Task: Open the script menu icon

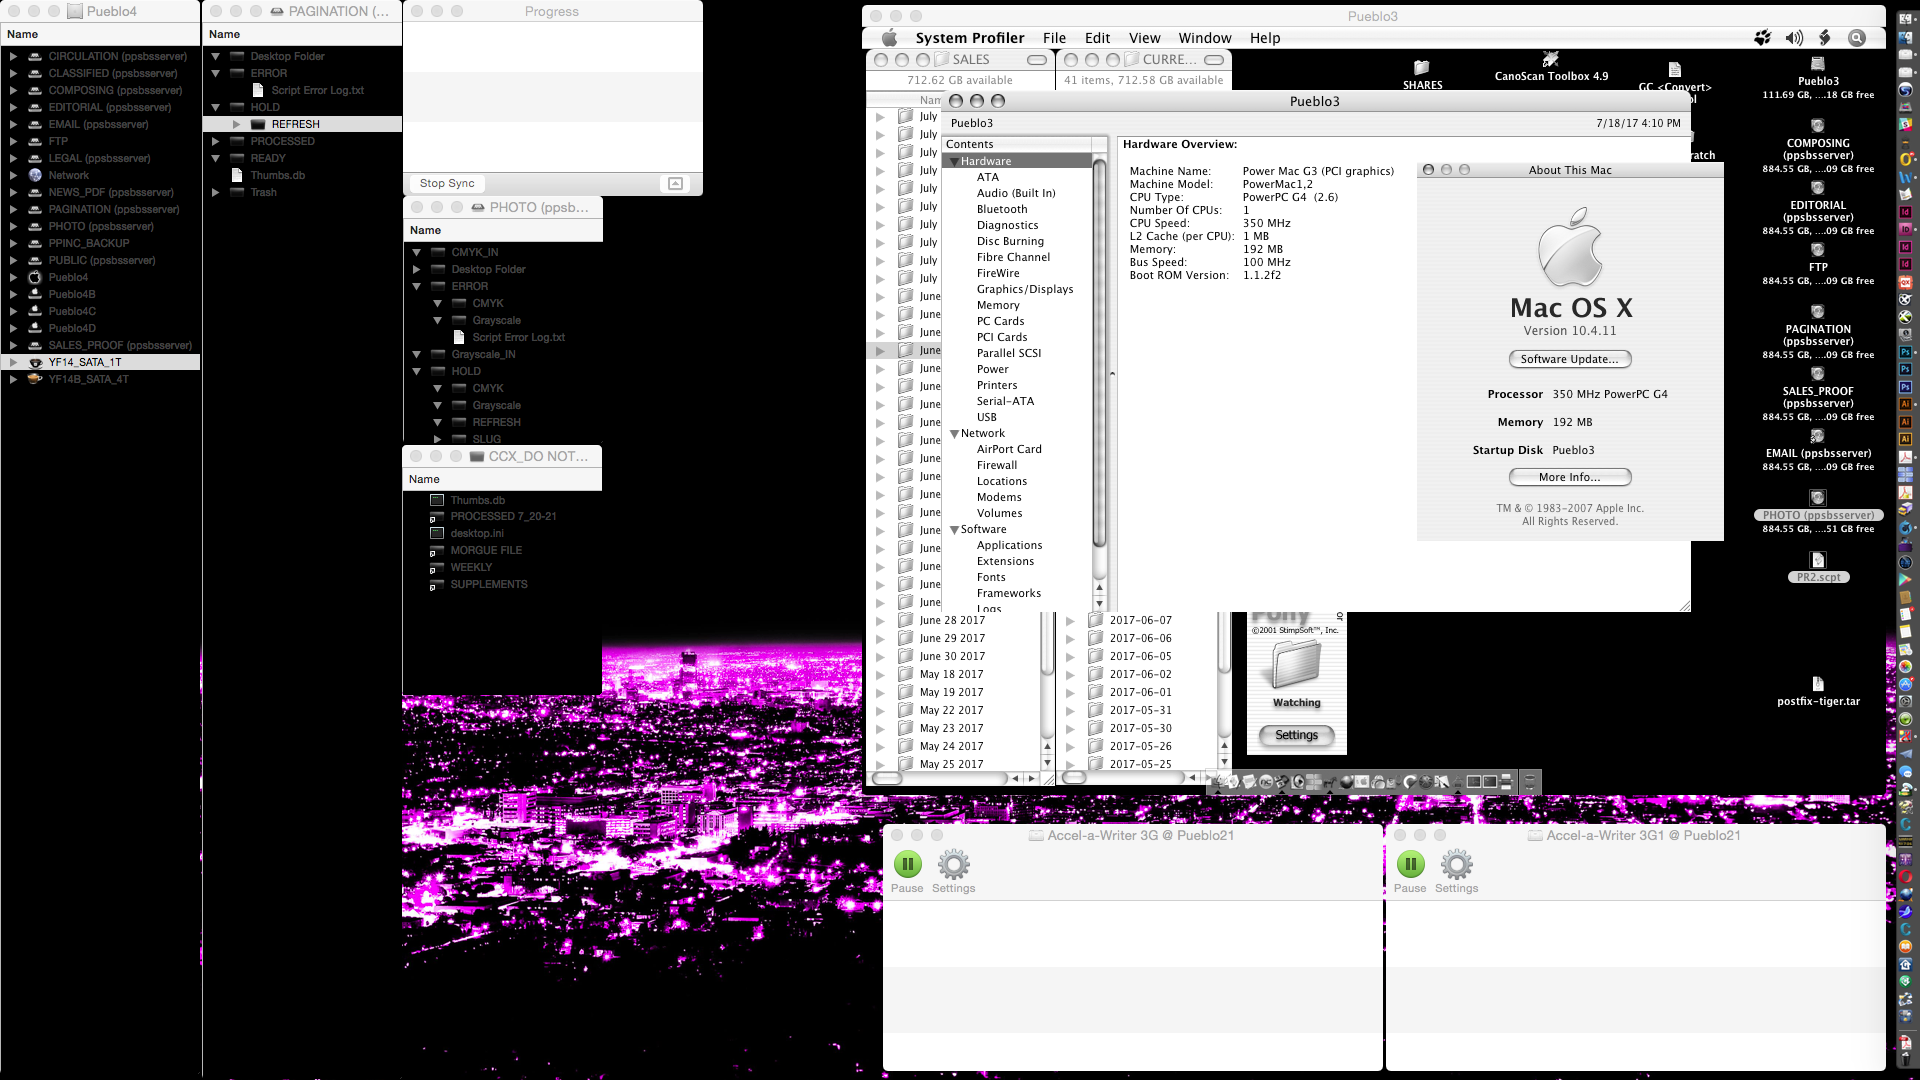Action: tap(1825, 38)
